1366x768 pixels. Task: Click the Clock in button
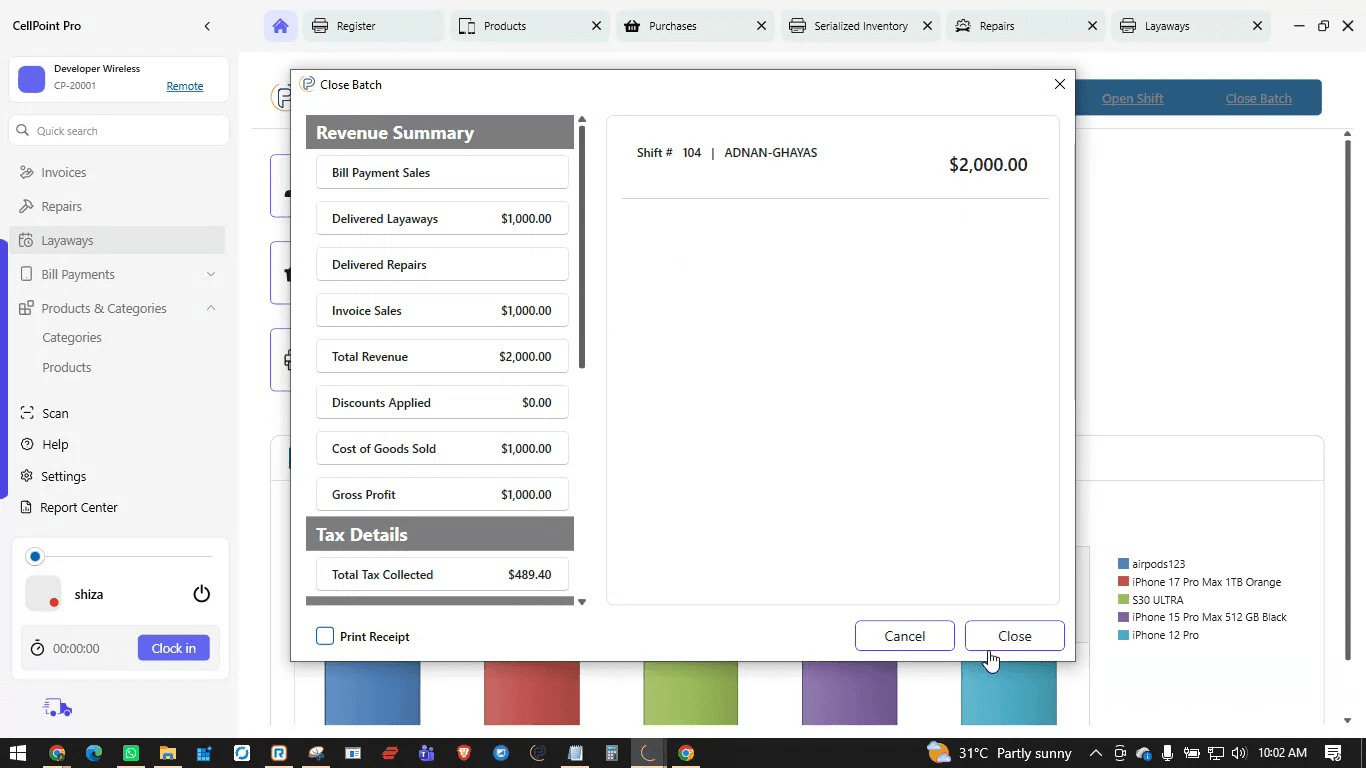(174, 648)
